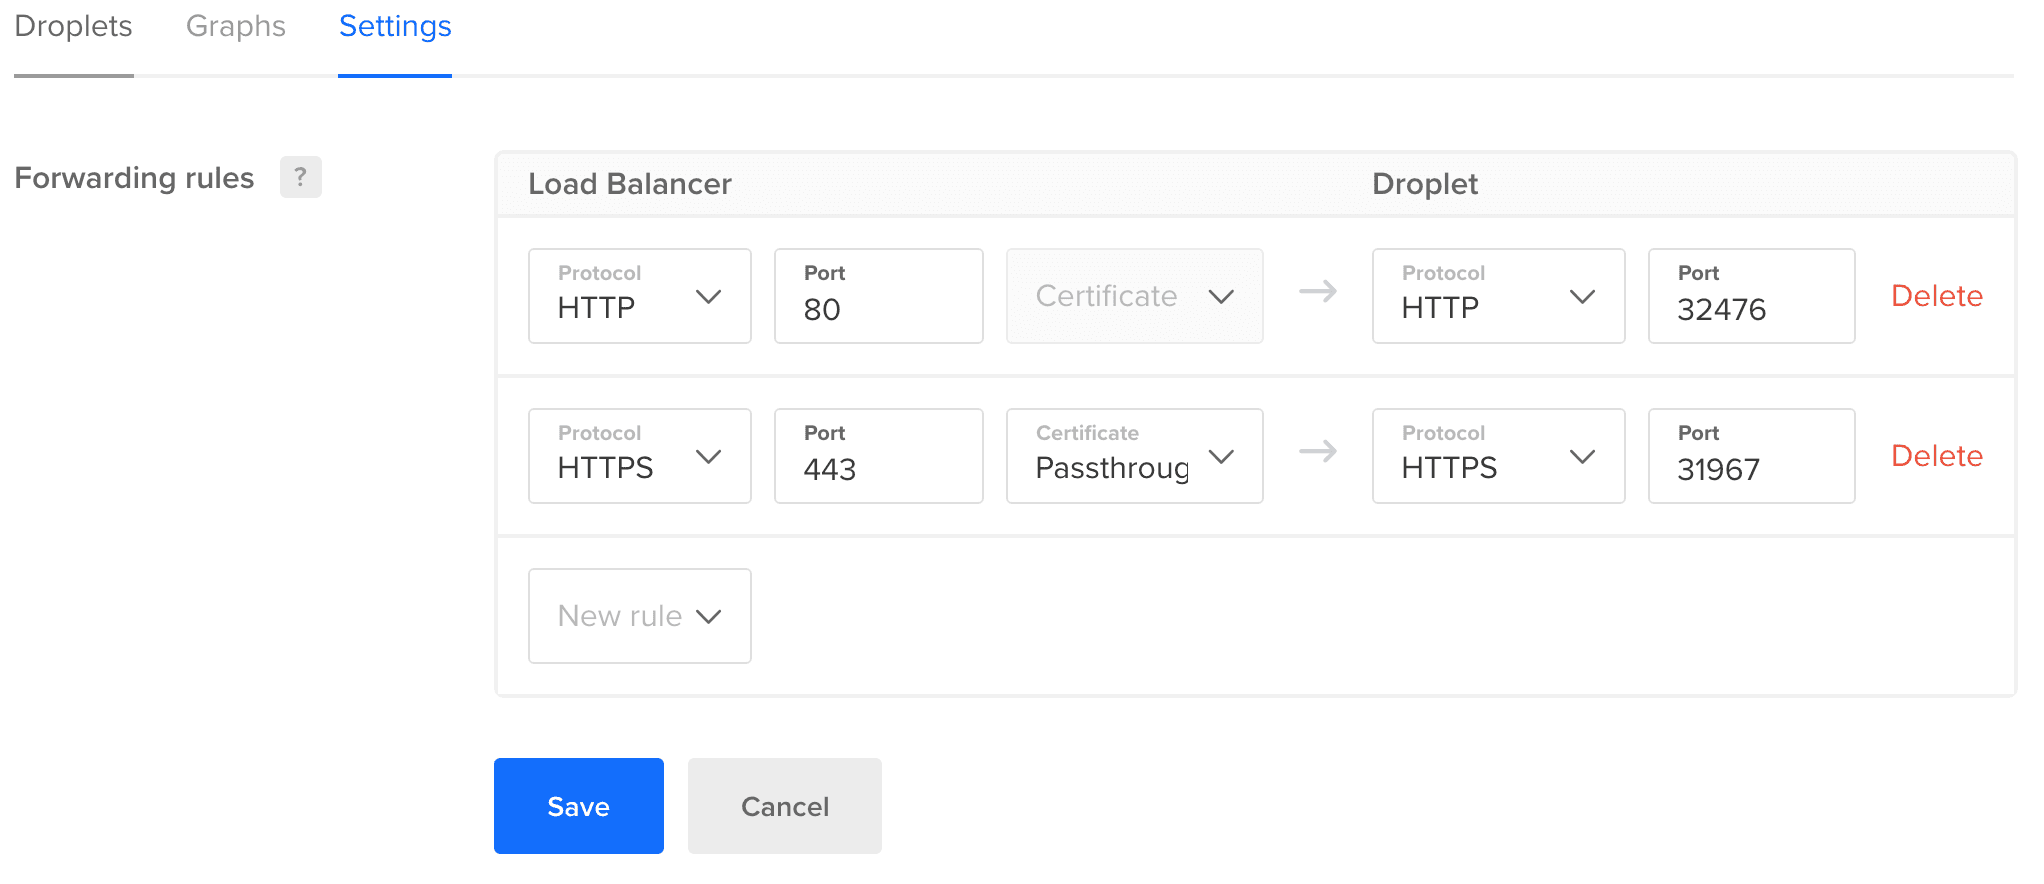Click the Cancel button
The image size is (2044, 884).
tap(784, 806)
